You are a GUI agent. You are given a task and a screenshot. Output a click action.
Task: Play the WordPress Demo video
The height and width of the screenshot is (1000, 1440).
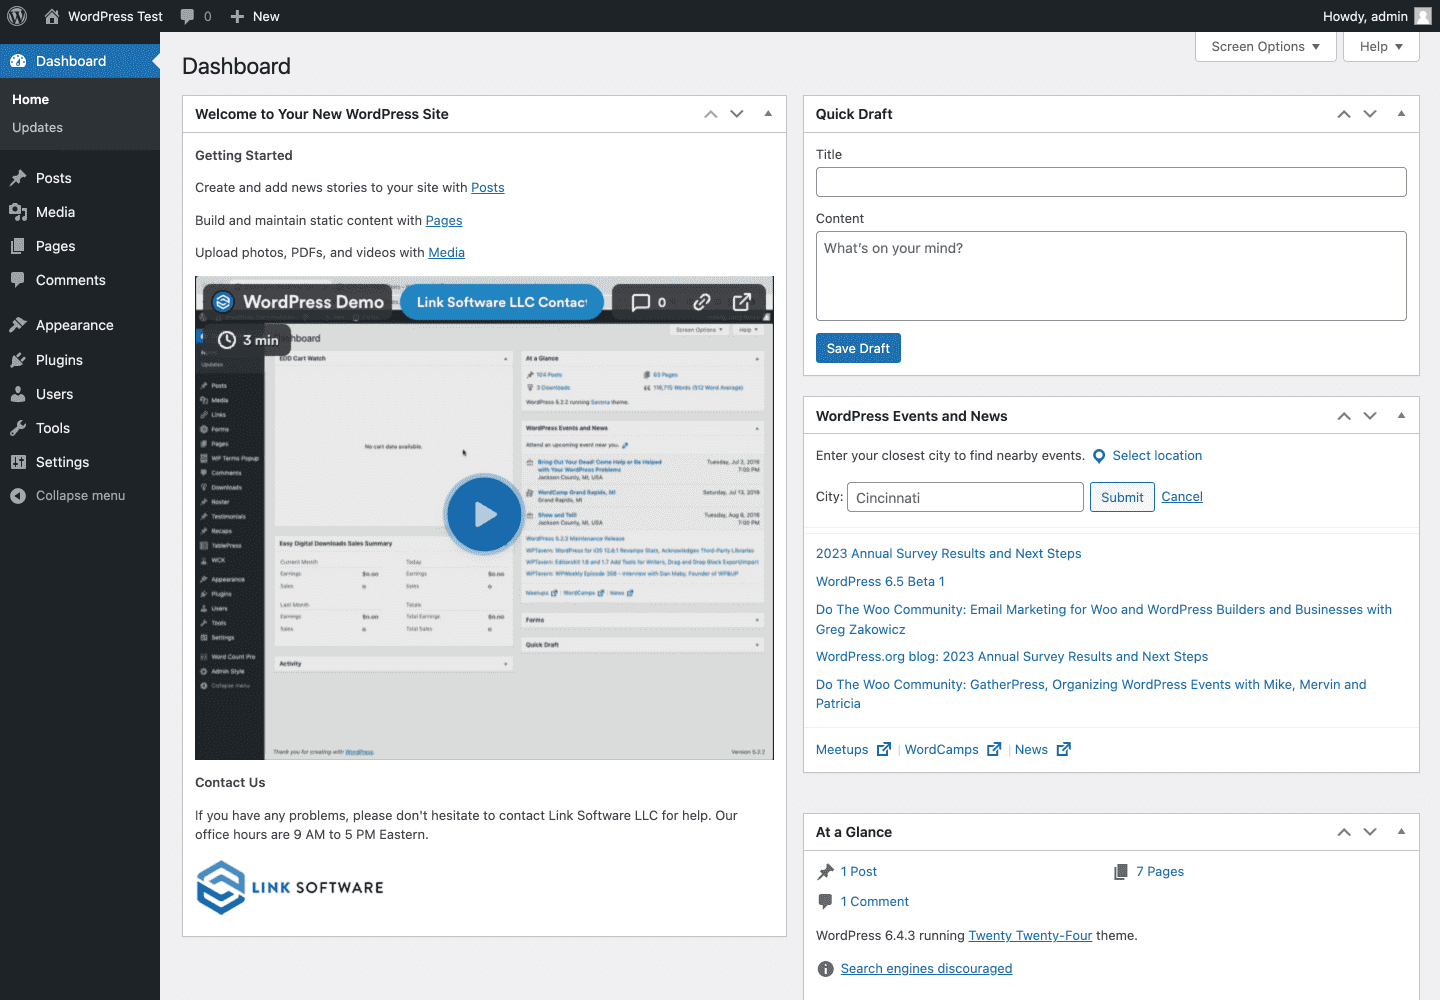(x=485, y=514)
